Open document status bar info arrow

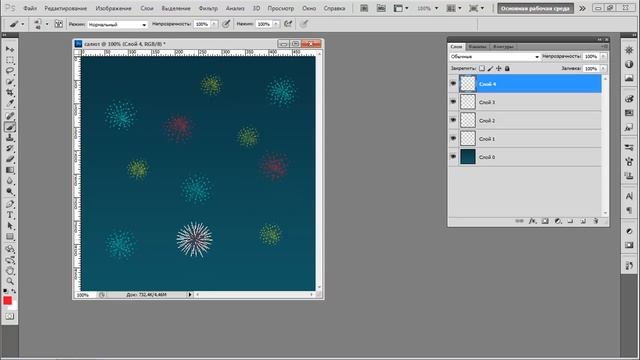pyautogui.click(x=190, y=294)
